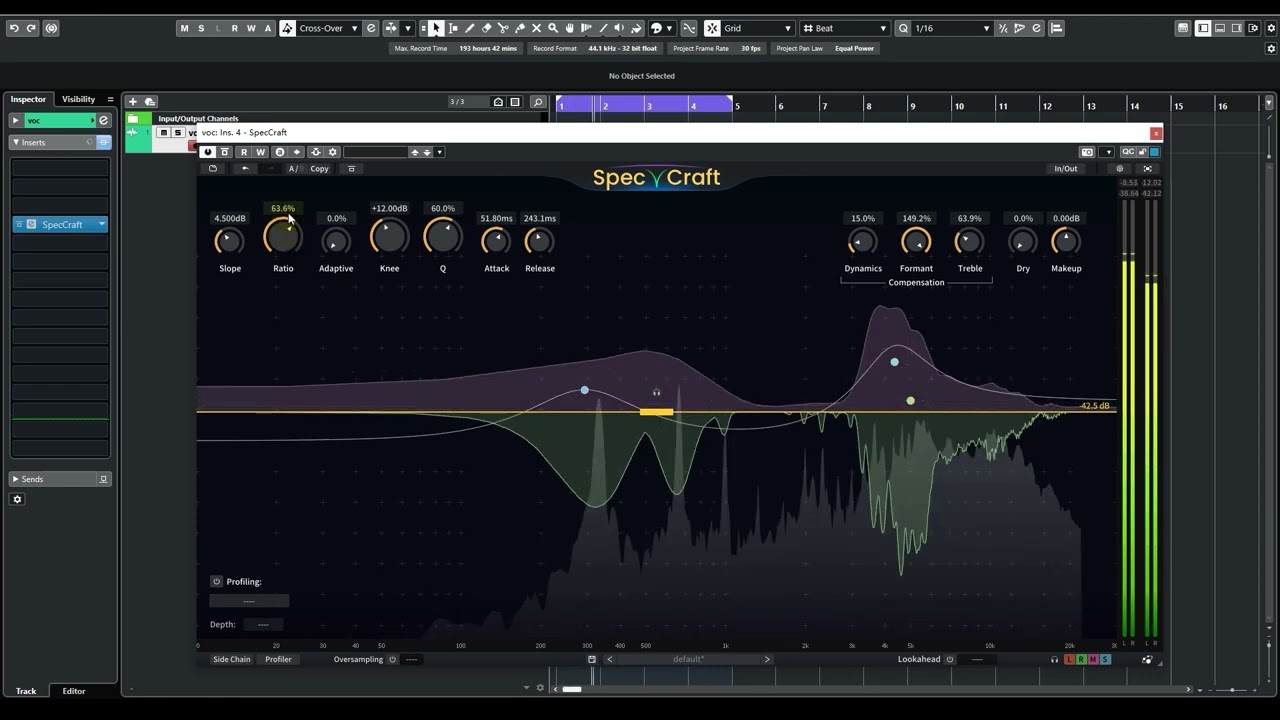
Task: Click ruler bar marker 9
Action: [x=912, y=106]
